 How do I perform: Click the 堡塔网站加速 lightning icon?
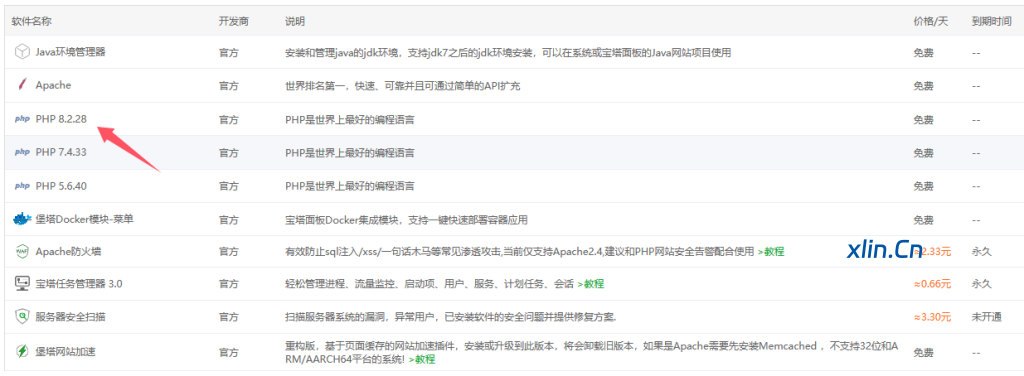tap(22, 351)
